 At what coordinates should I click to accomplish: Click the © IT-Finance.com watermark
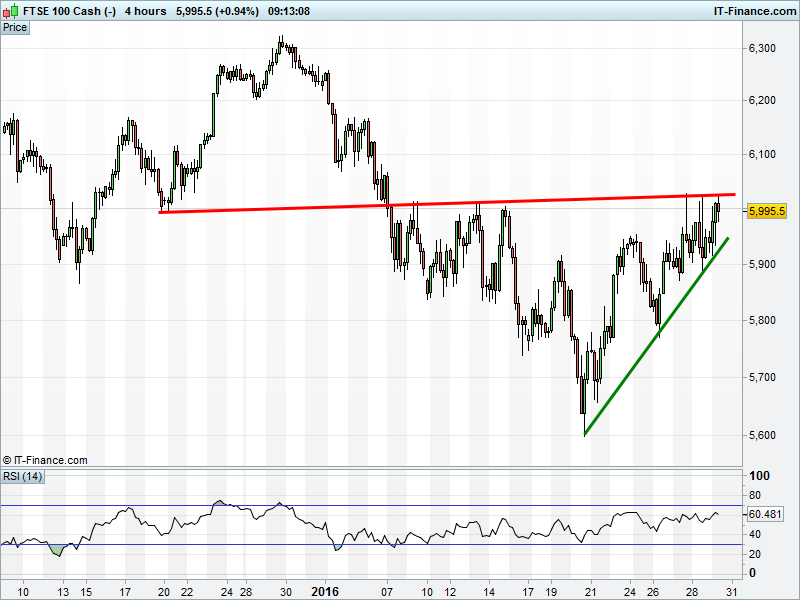coord(45,460)
